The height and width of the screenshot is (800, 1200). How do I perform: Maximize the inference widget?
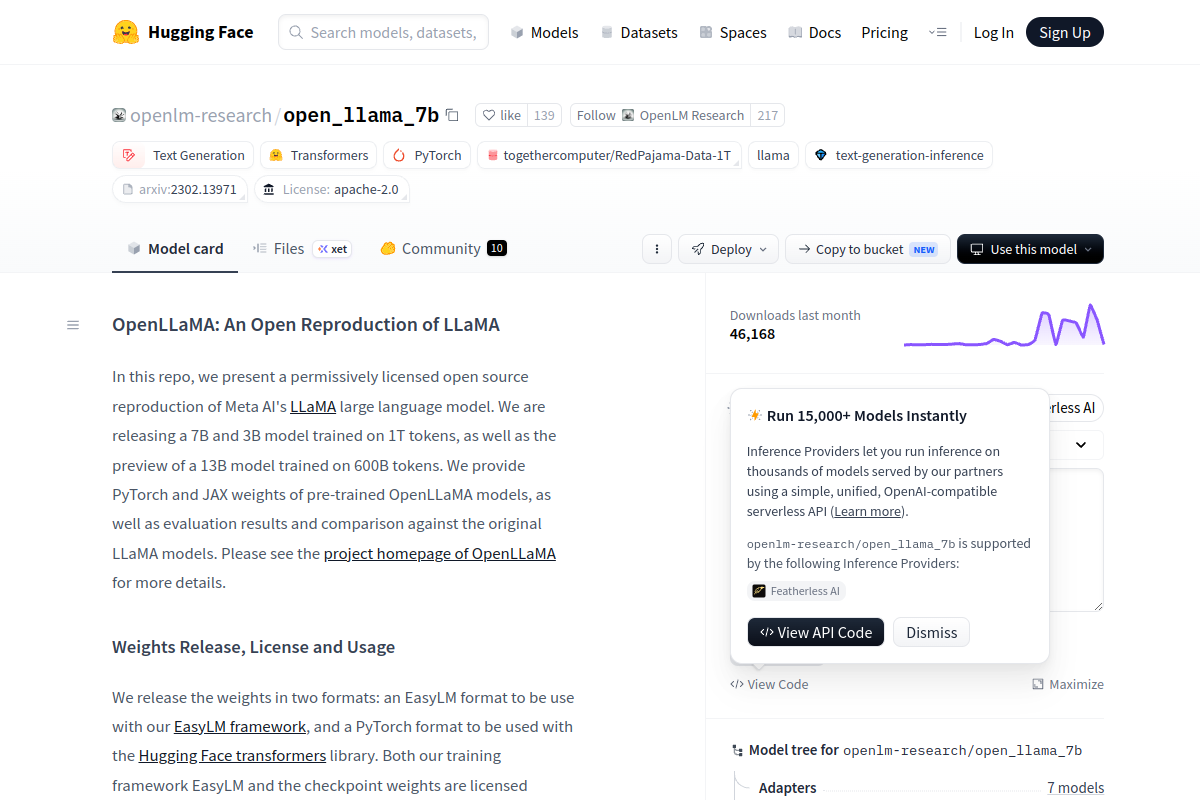point(1068,684)
